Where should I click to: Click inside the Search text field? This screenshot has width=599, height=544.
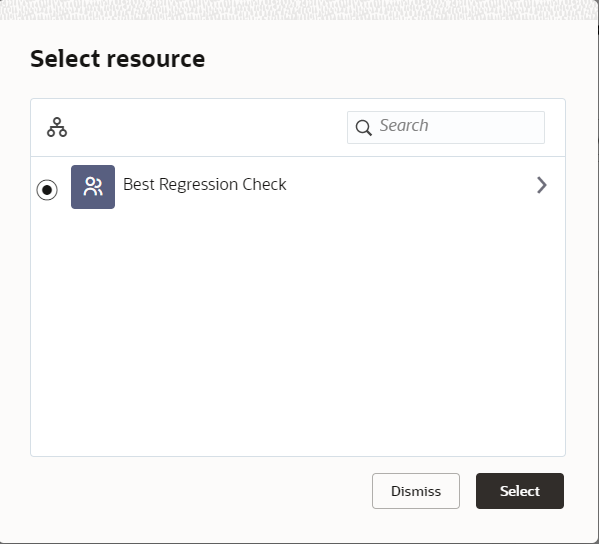tap(446, 128)
